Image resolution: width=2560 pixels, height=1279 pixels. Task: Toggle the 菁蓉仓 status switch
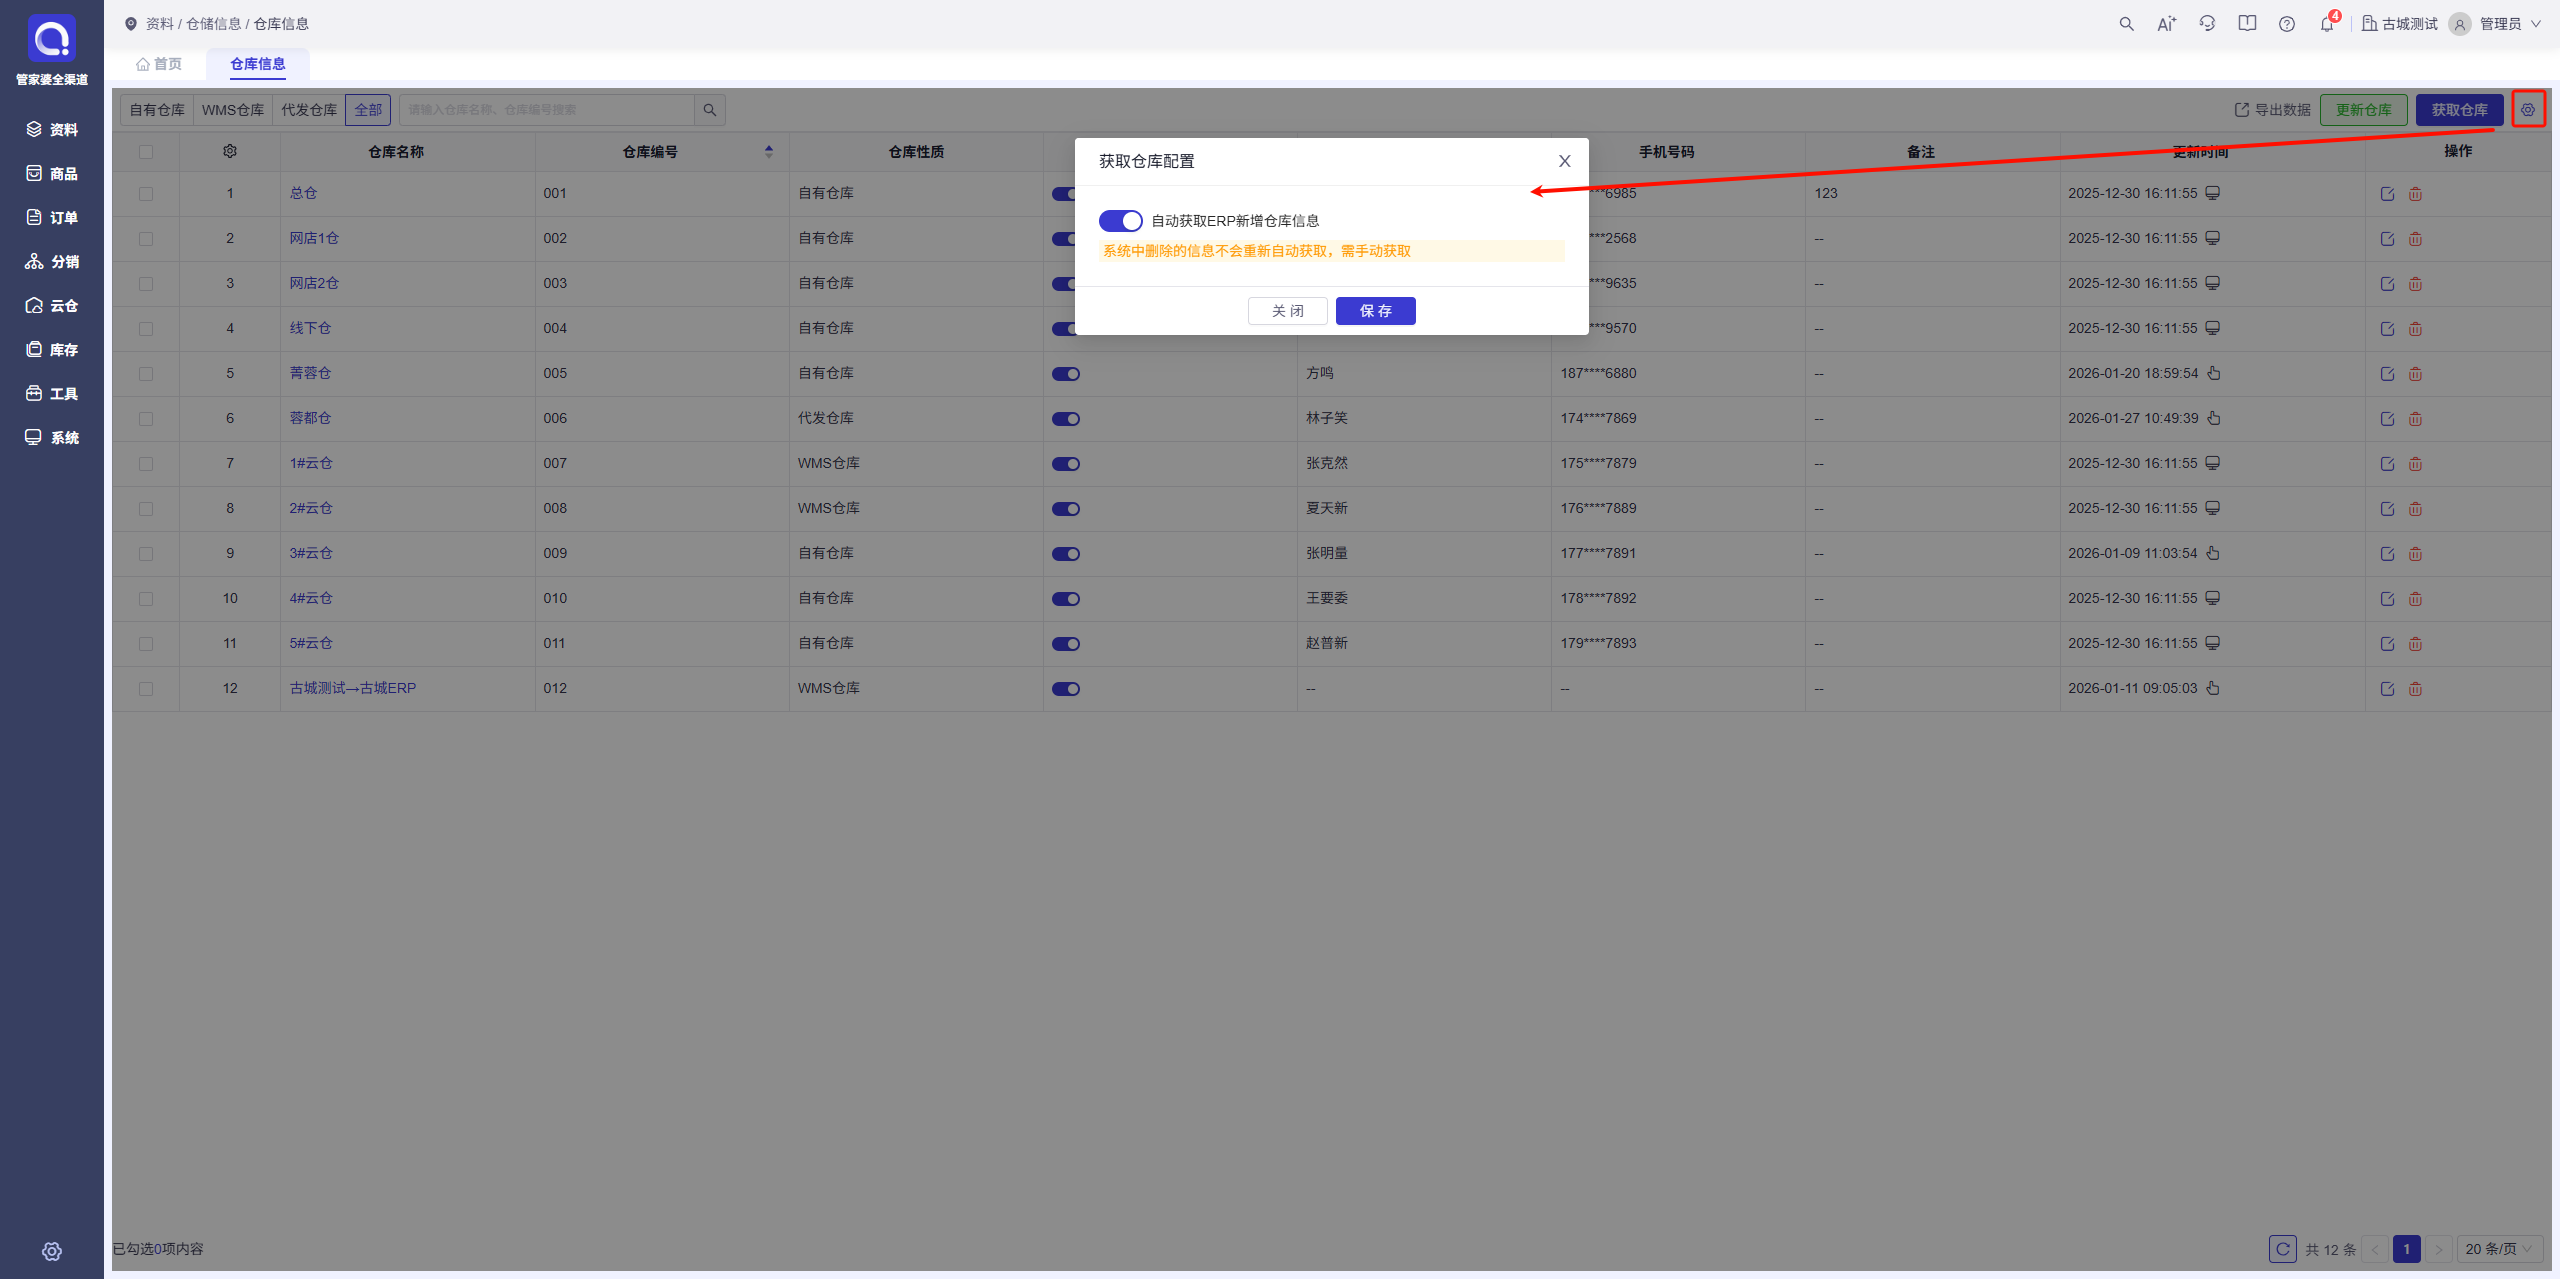(1066, 374)
